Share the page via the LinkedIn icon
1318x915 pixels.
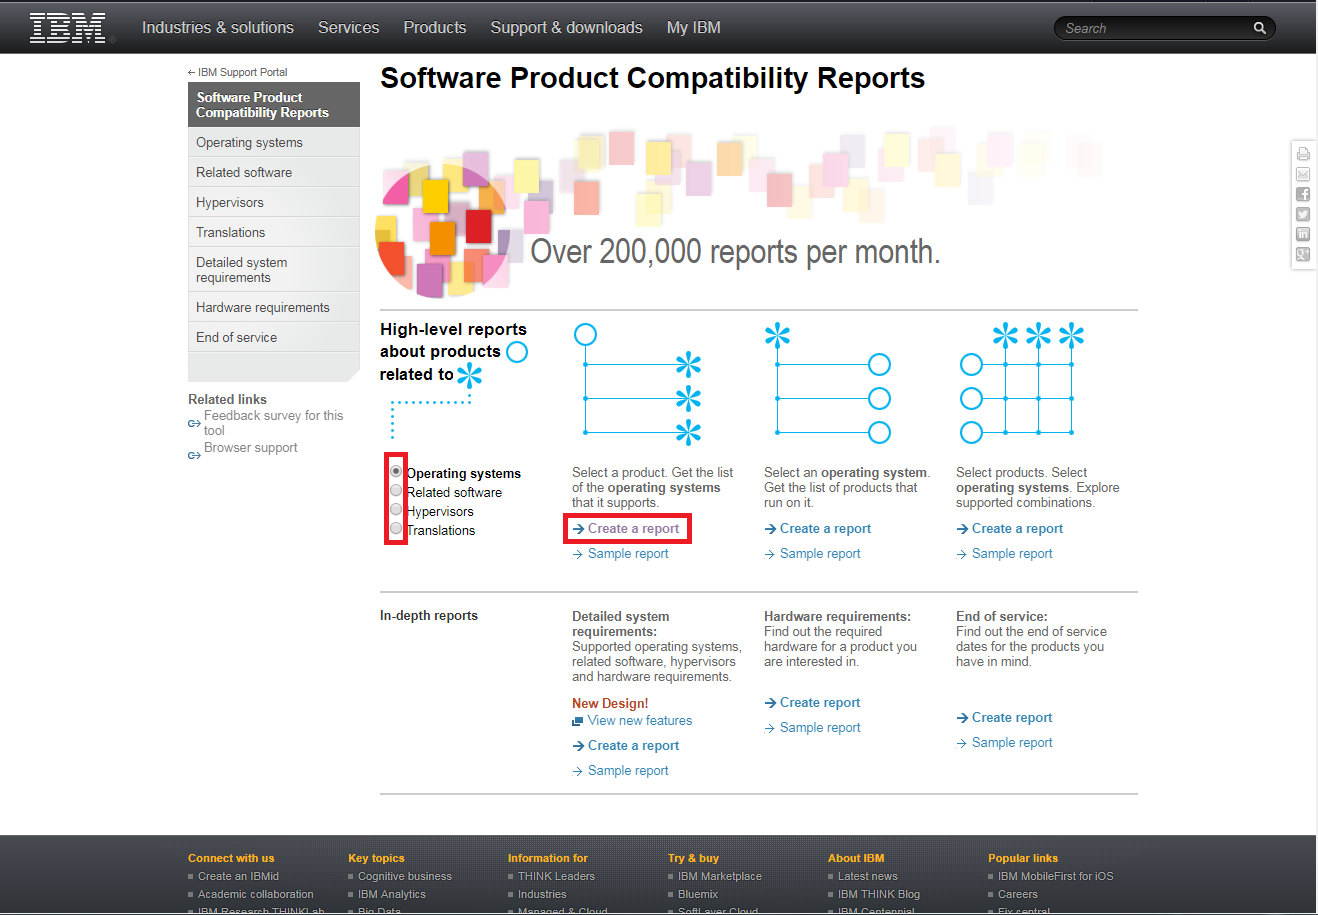point(1303,234)
